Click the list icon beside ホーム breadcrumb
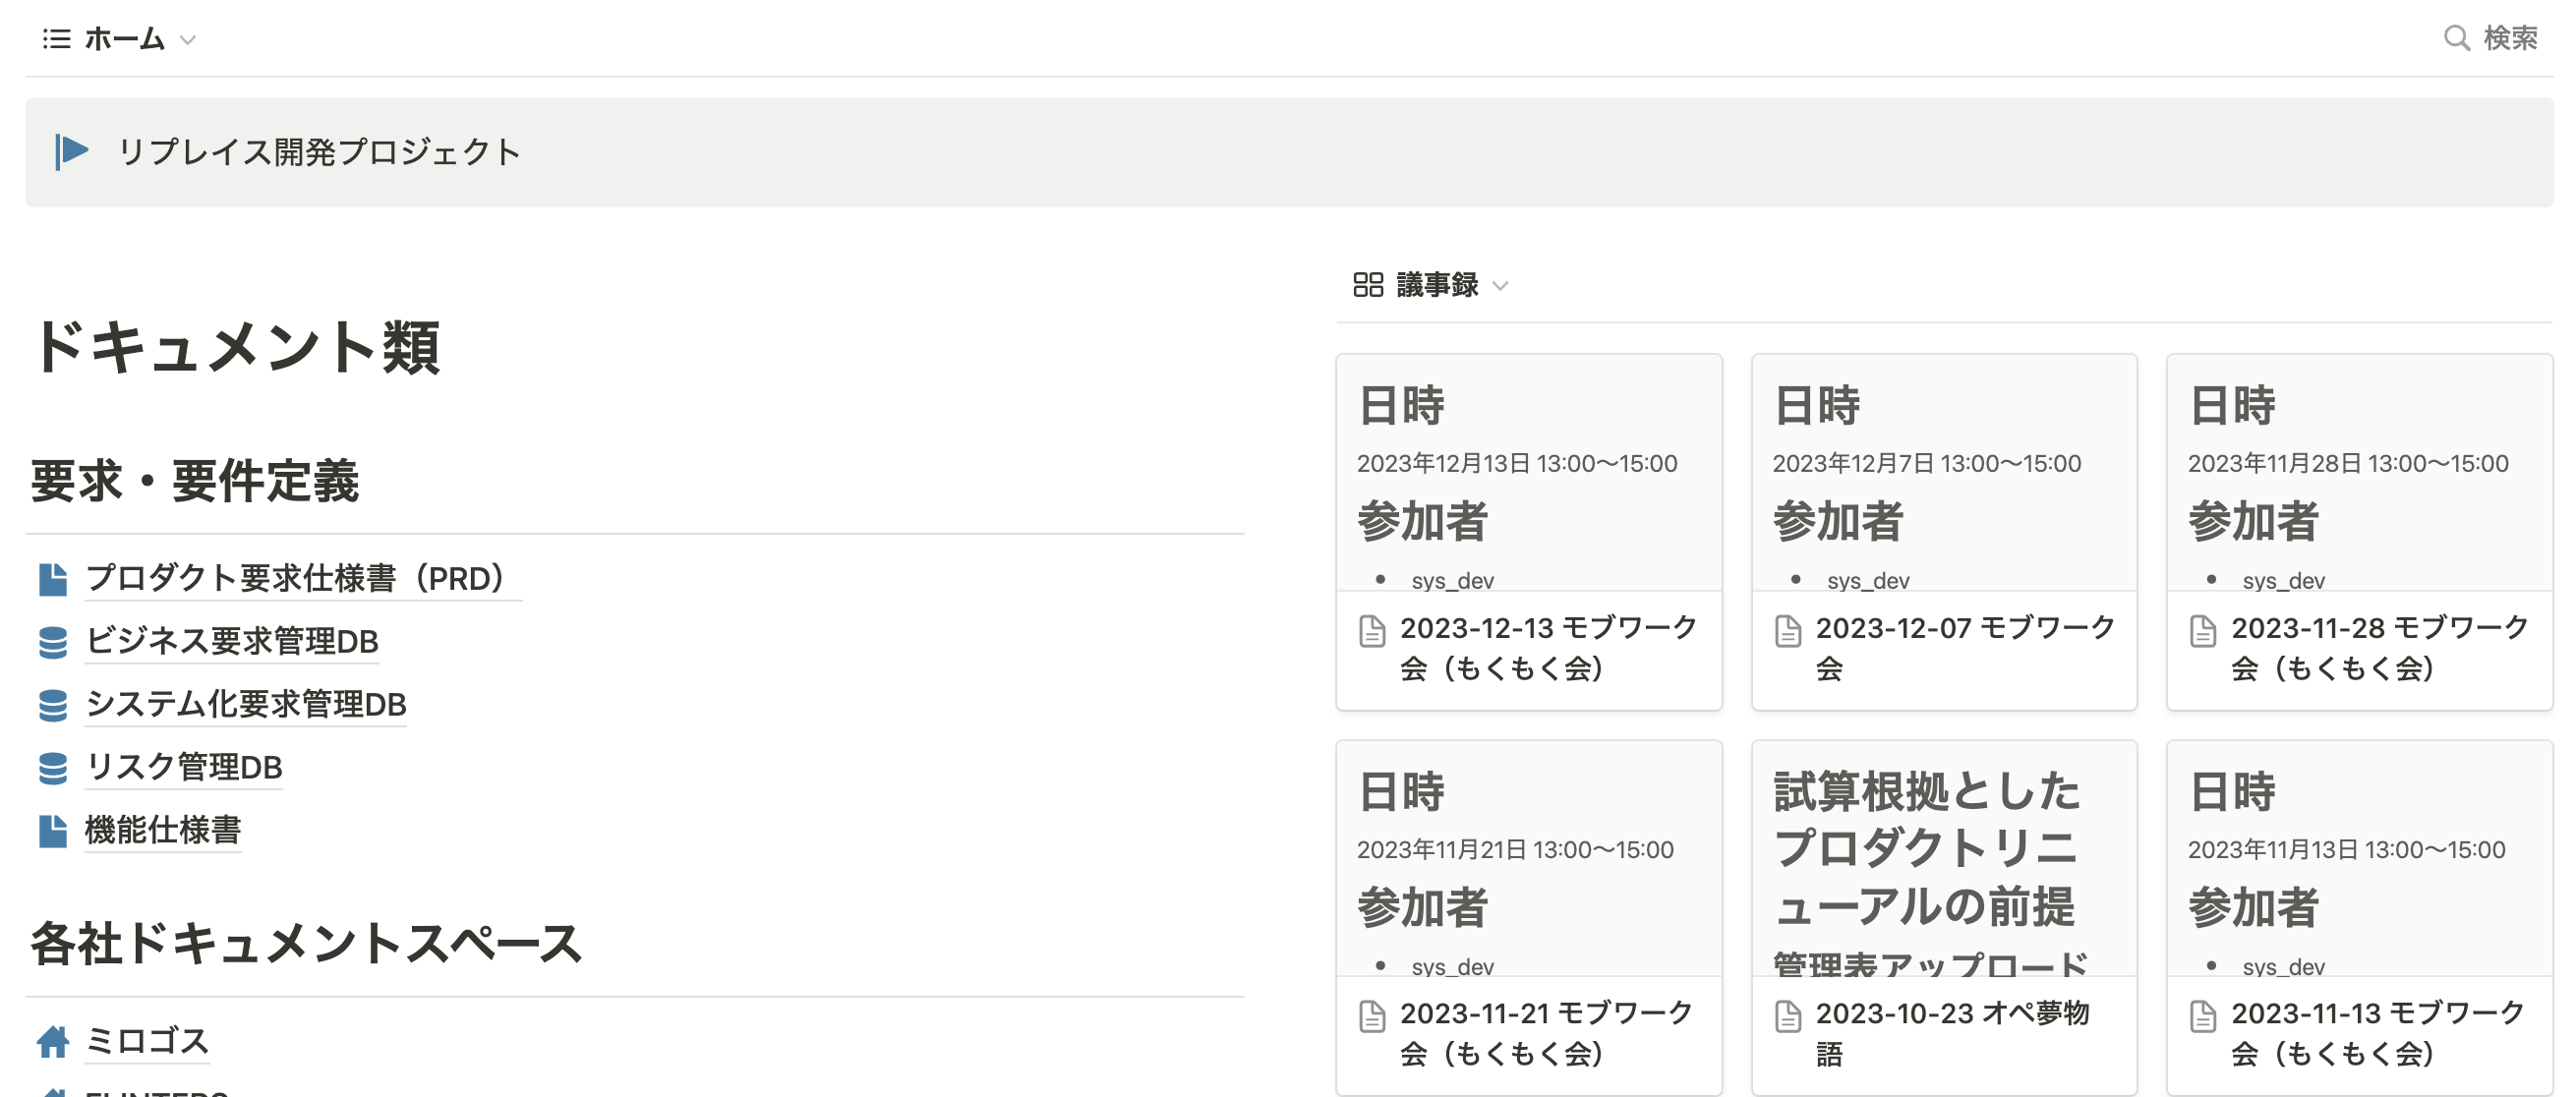Image resolution: width=2576 pixels, height=1097 pixels. [x=57, y=39]
